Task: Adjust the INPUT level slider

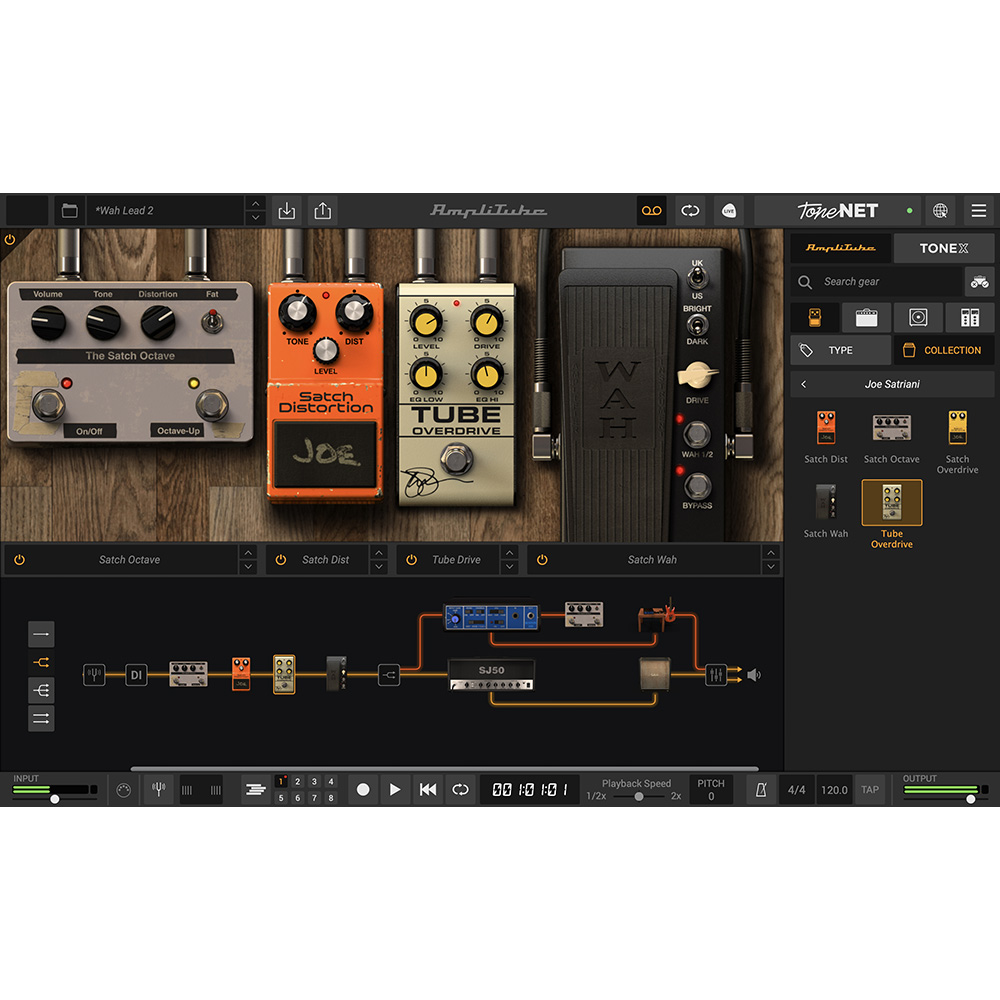Action: click(55, 798)
